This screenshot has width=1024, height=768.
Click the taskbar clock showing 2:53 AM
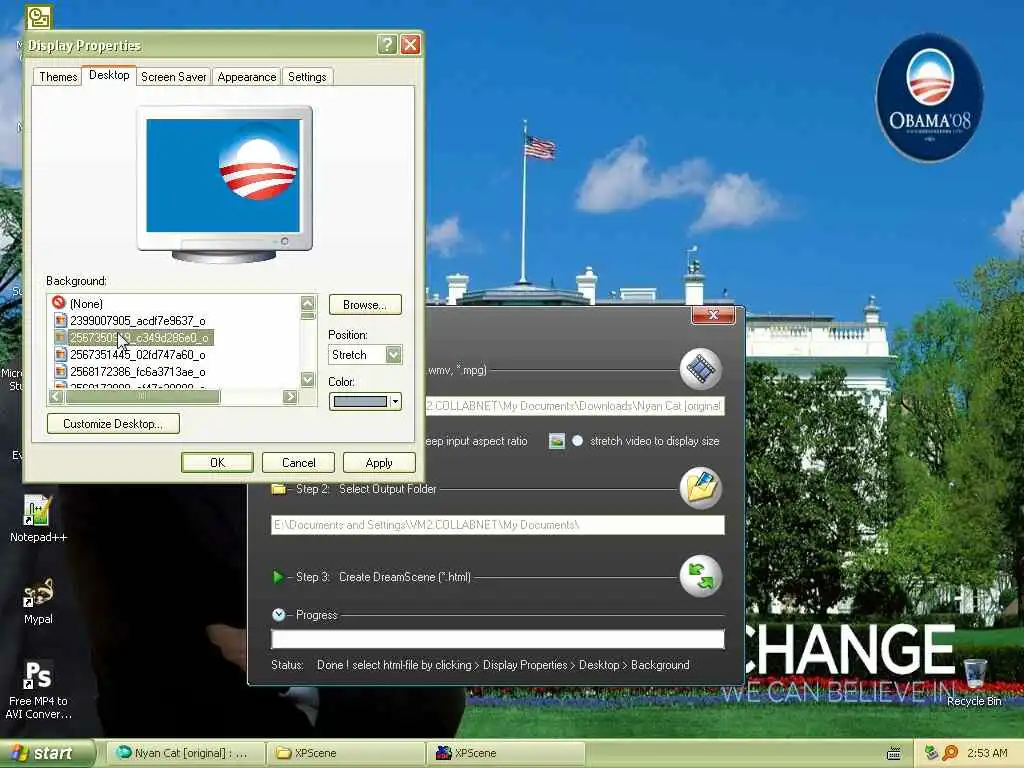pyautogui.click(x=987, y=753)
